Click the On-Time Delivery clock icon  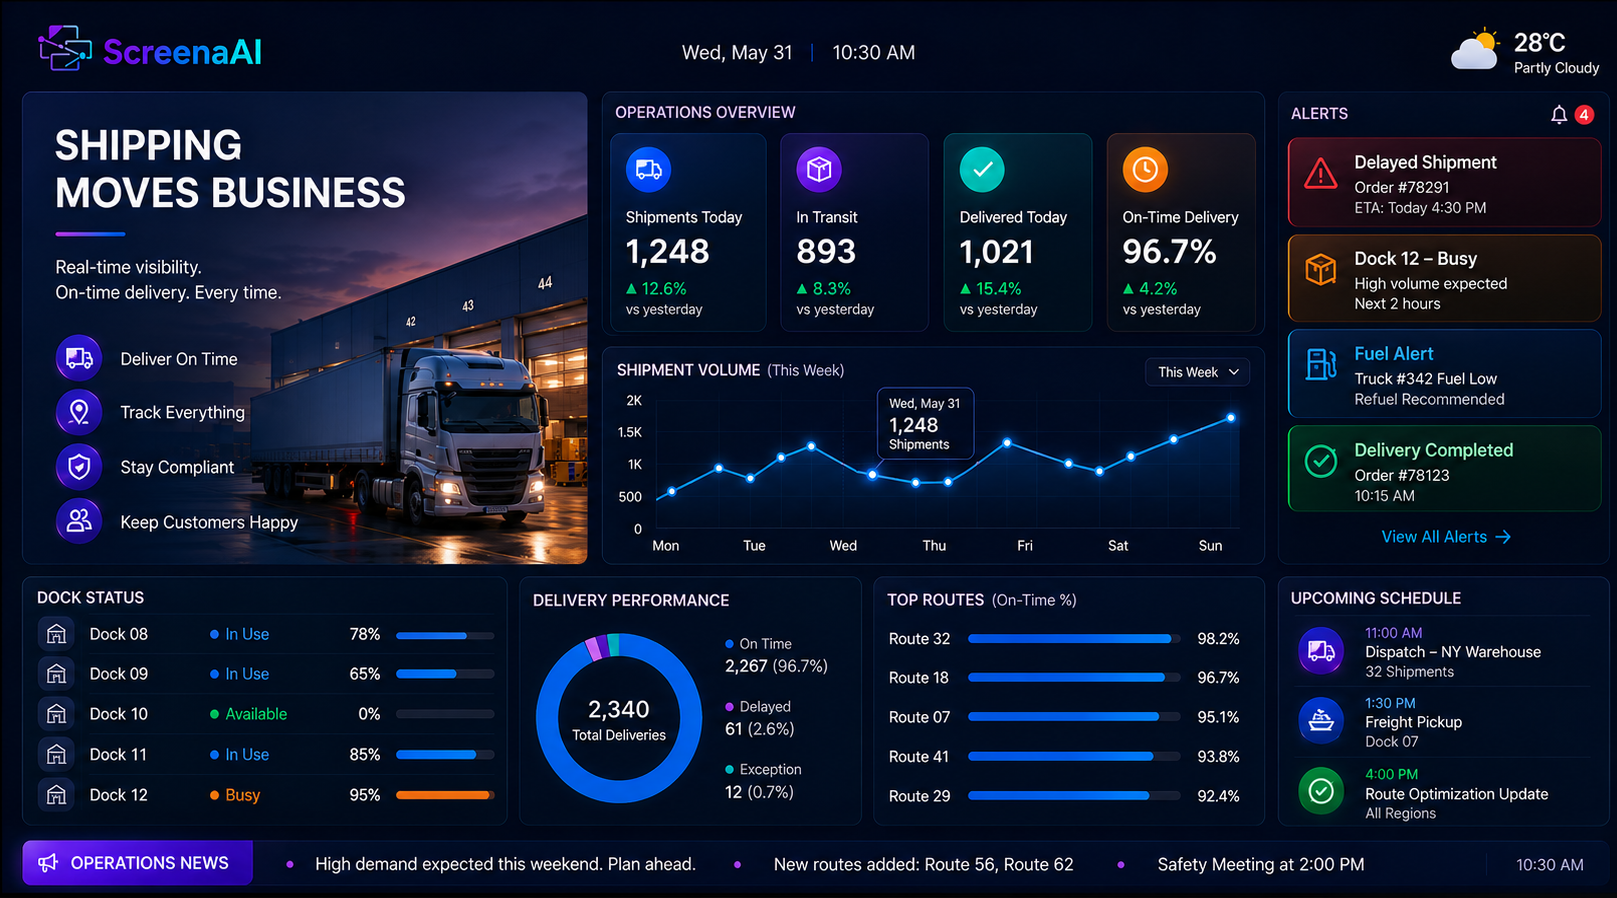pos(1145,170)
